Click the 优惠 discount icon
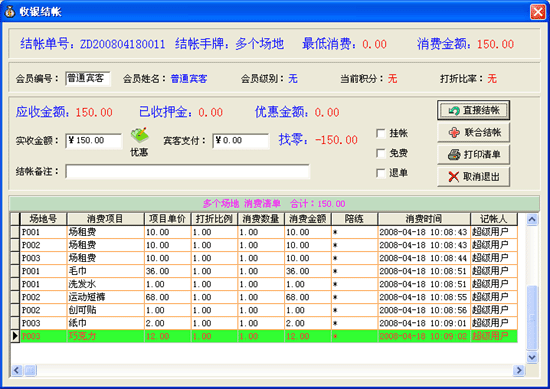The image size is (550, 389). [x=139, y=136]
